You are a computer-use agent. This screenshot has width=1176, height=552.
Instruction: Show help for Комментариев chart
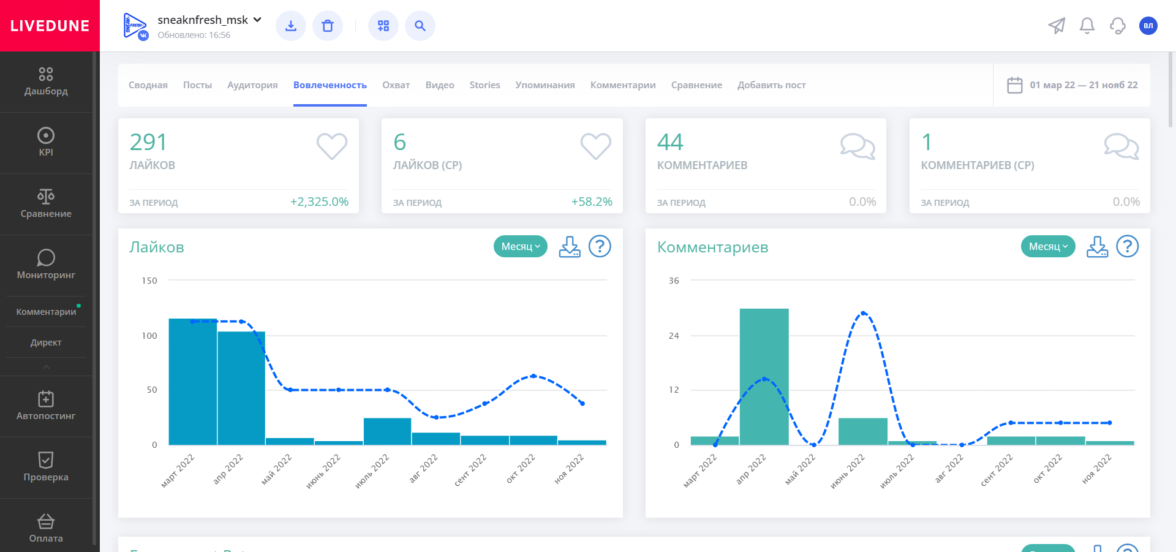(x=1127, y=246)
